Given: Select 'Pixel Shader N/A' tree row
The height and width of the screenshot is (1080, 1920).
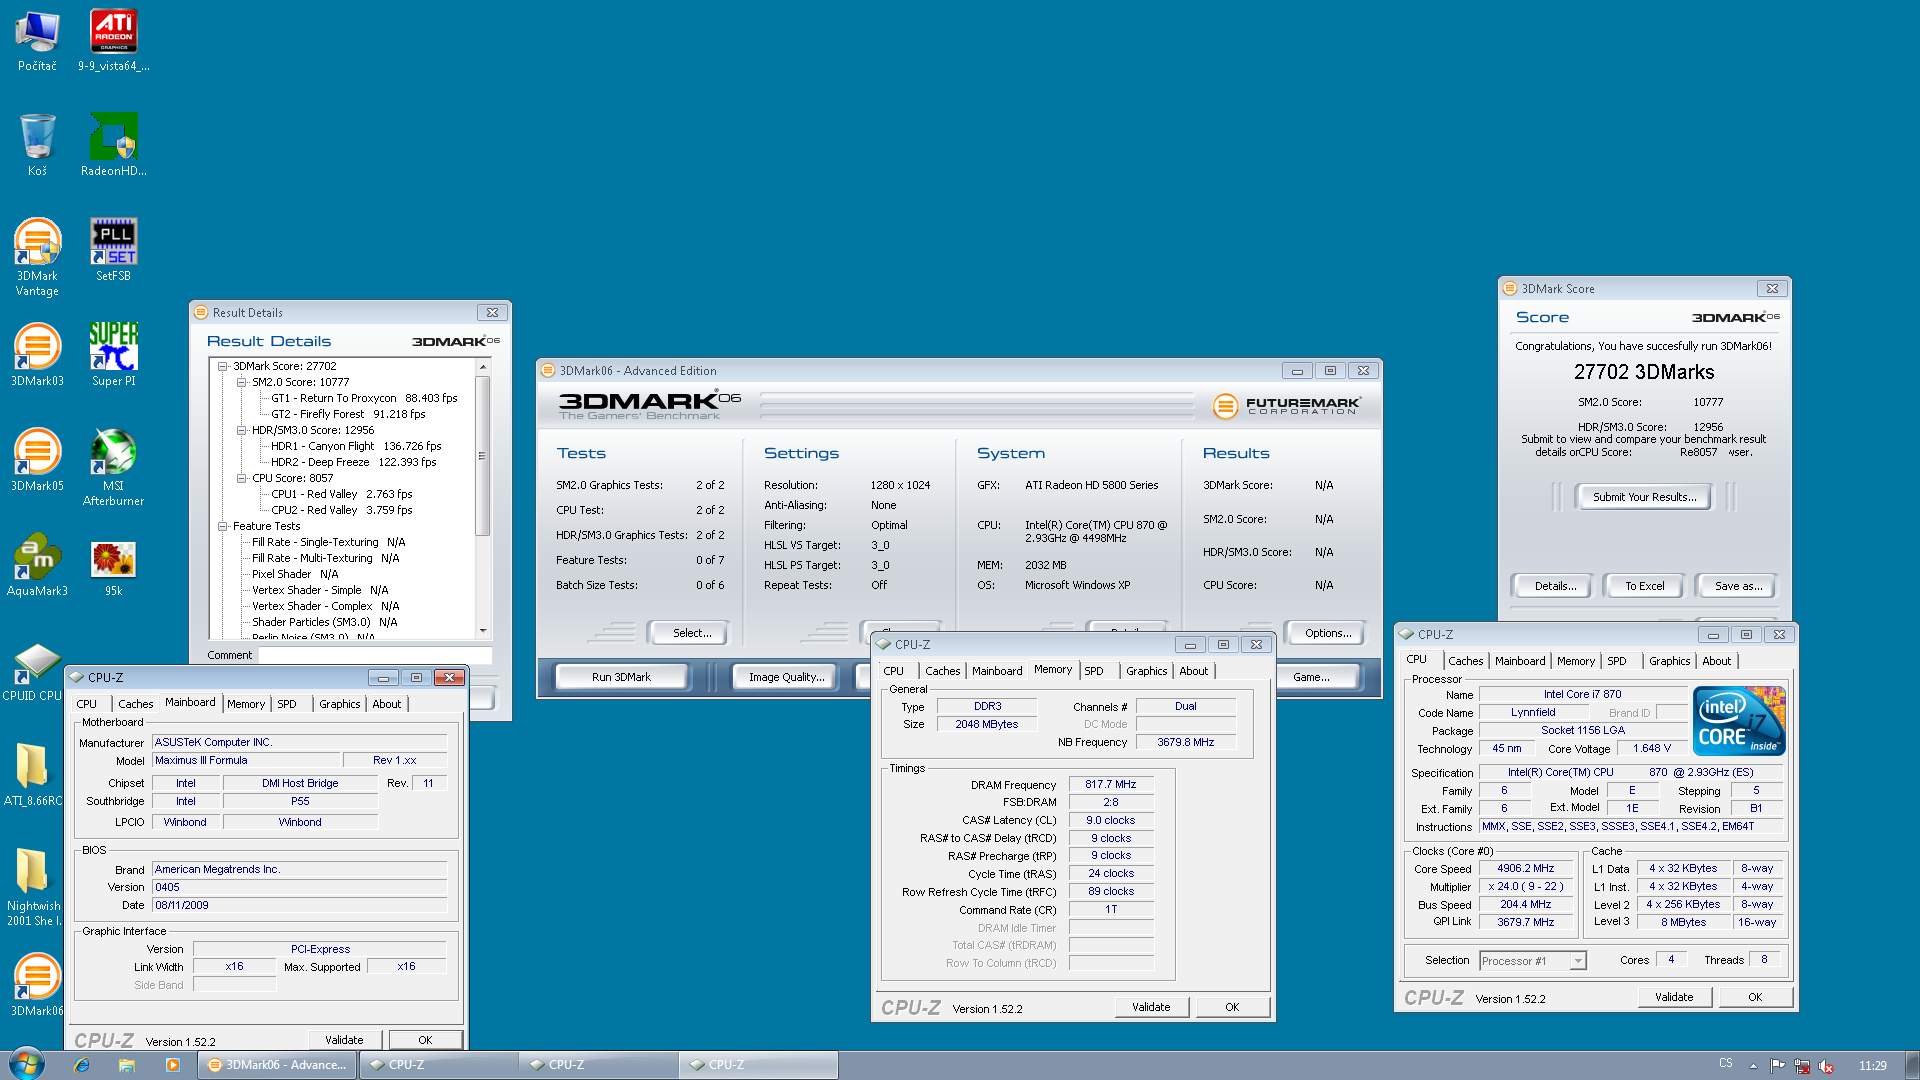Looking at the screenshot, I should point(295,574).
